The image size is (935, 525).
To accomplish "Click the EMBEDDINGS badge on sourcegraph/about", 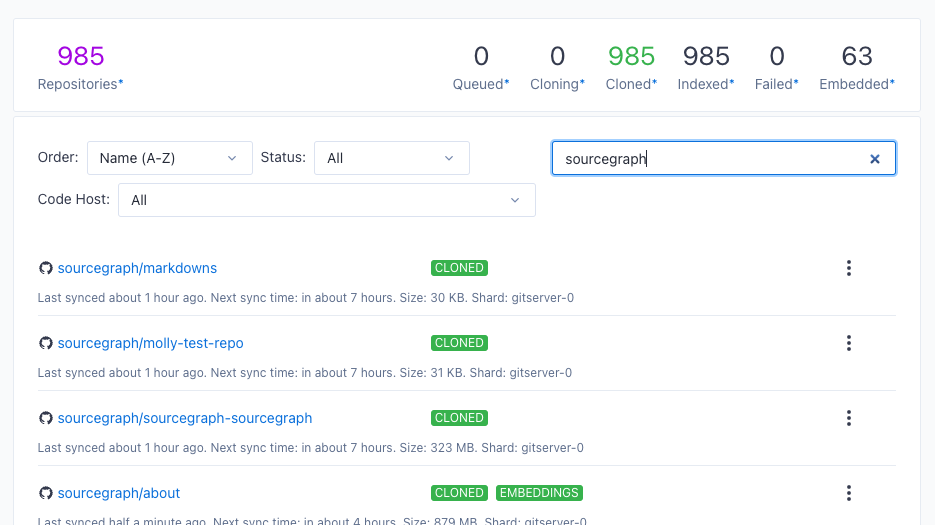I will pyautogui.click(x=539, y=493).
